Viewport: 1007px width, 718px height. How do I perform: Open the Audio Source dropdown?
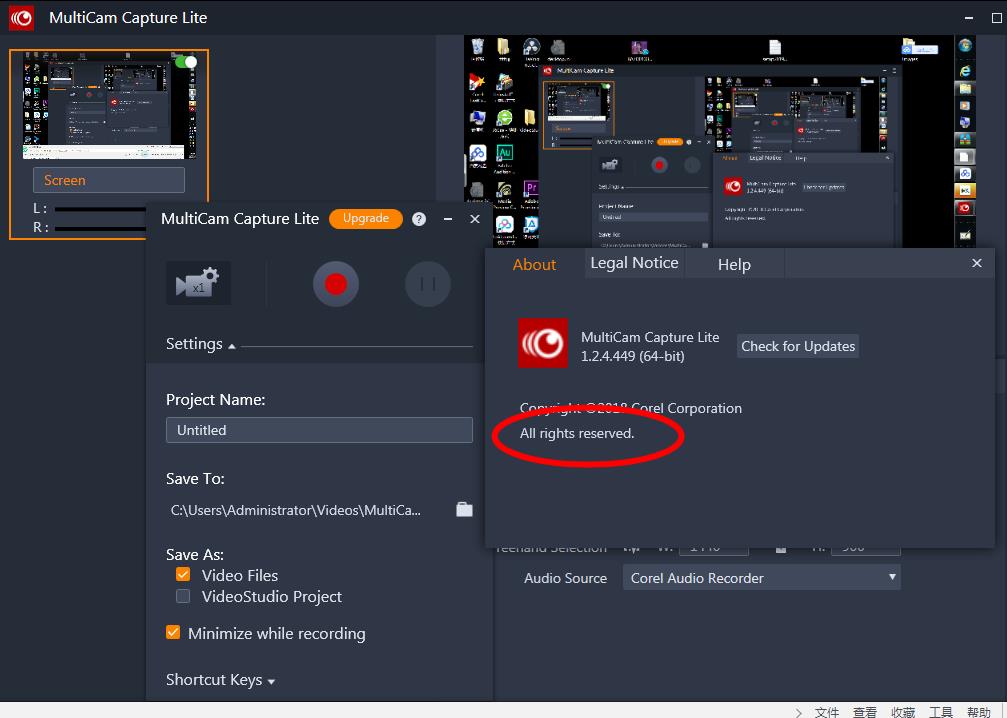(x=762, y=578)
